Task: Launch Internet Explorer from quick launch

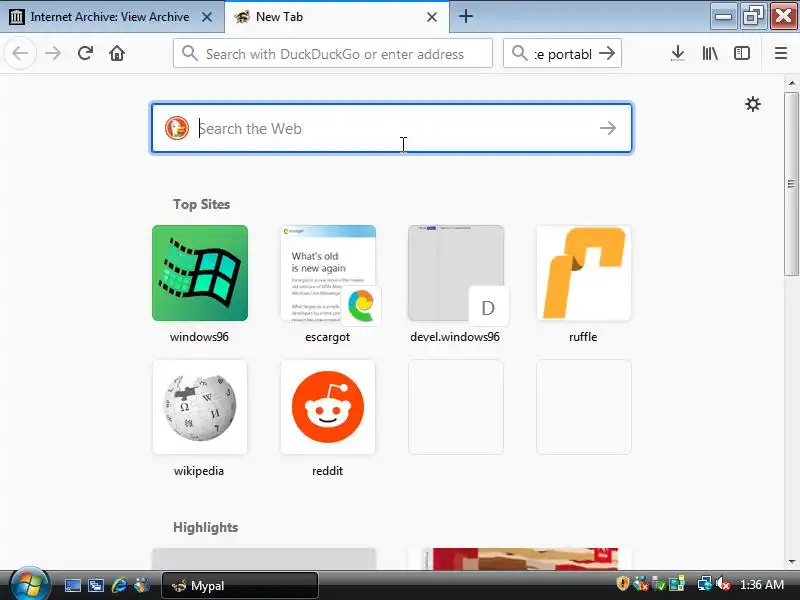Action: [x=119, y=585]
